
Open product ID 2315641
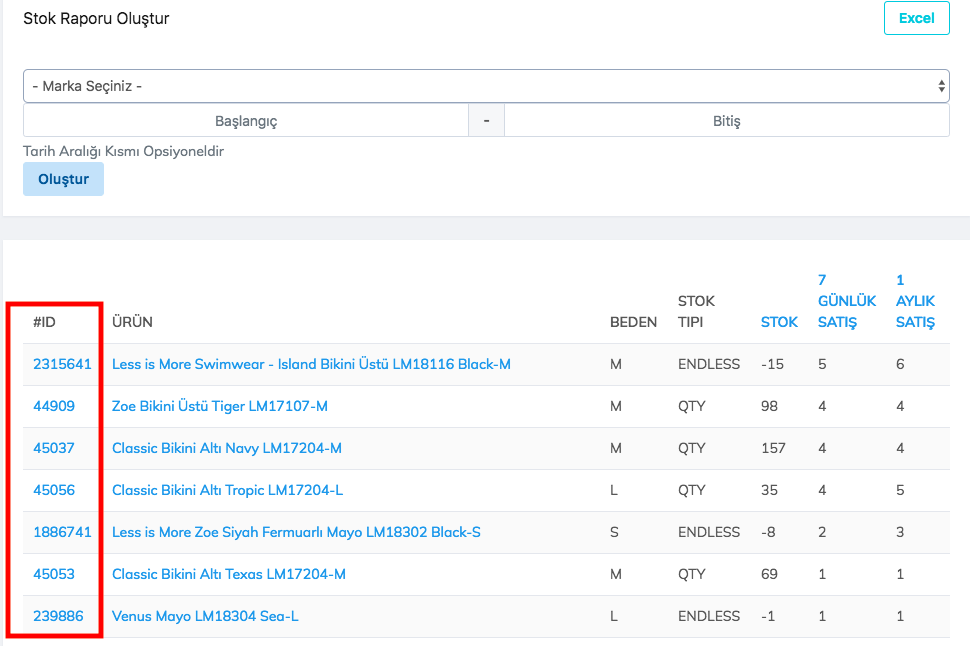click(x=62, y=364)
